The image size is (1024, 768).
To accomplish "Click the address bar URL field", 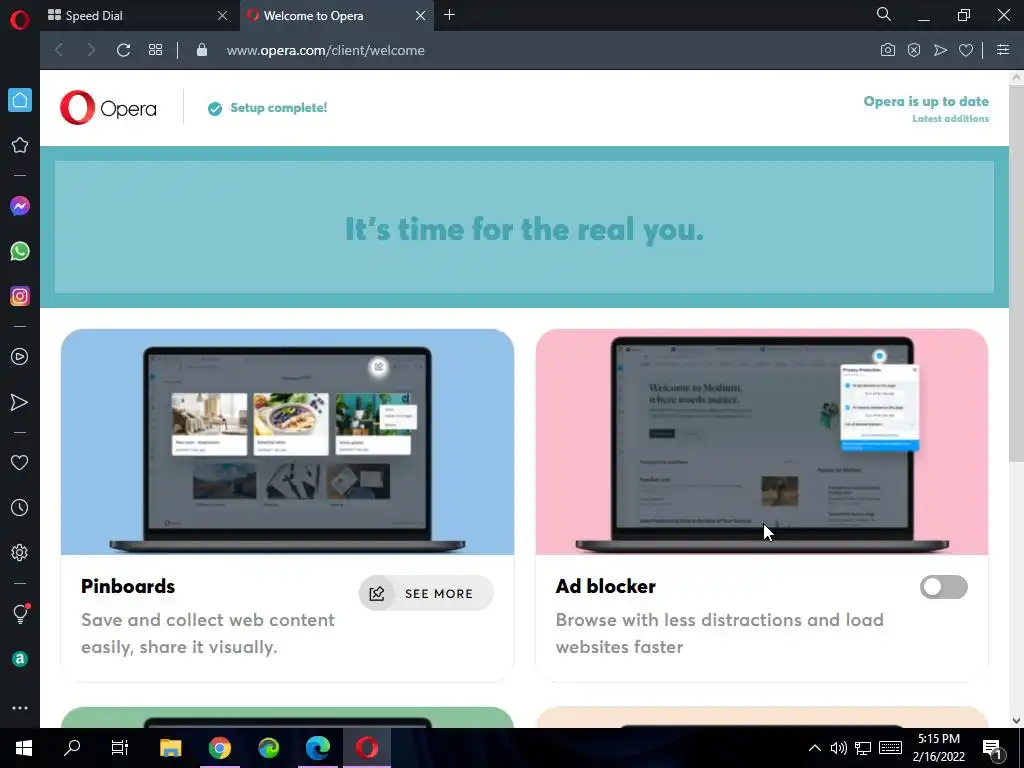I will click(x=325, y=50).
